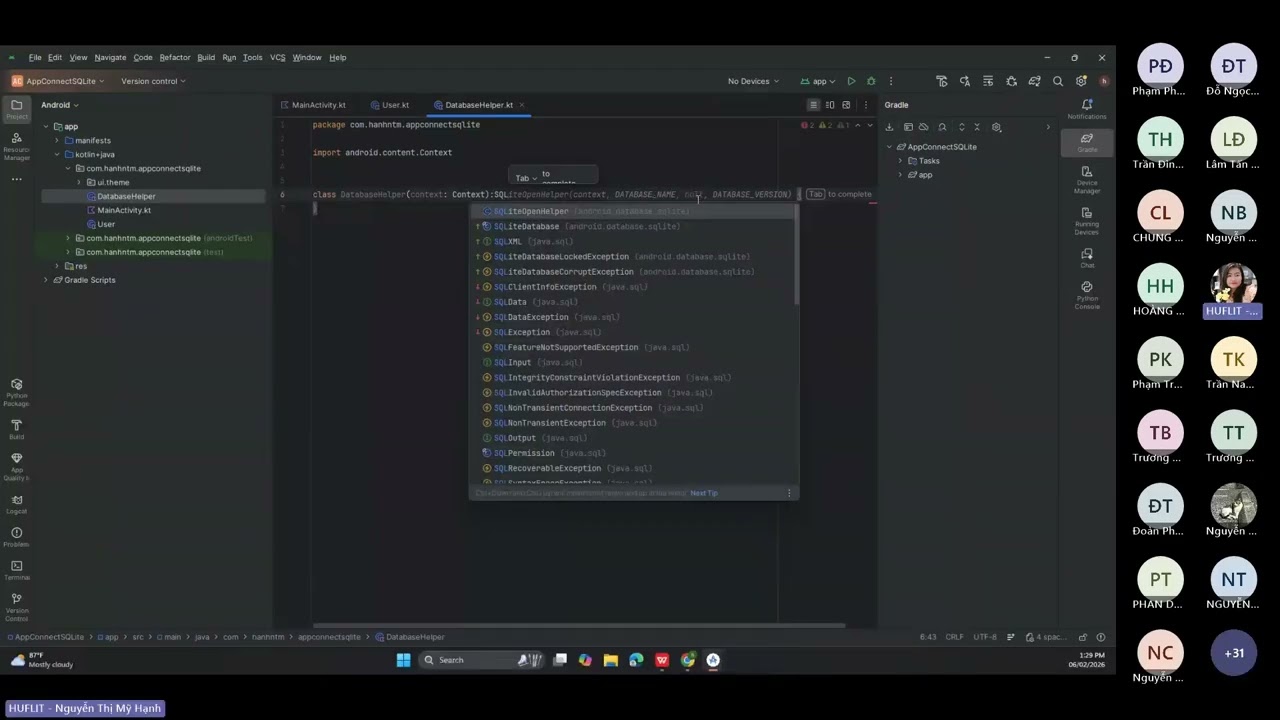Open the Version control dropdown
Screen dimensions: 1280x720
coord(153,81)
